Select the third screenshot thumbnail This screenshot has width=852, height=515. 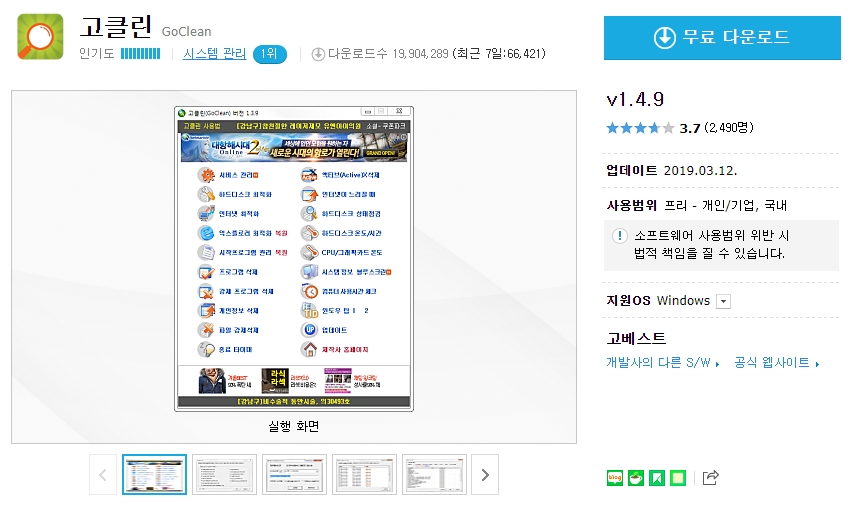[295, 475]
